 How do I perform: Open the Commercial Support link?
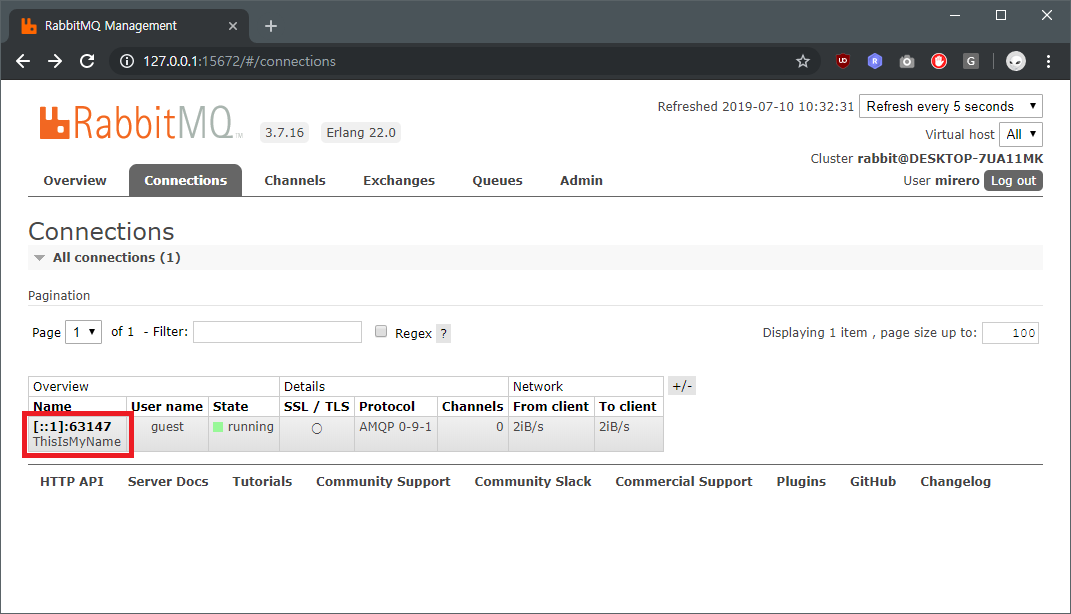pyautogui.click(x=684, y=482)
